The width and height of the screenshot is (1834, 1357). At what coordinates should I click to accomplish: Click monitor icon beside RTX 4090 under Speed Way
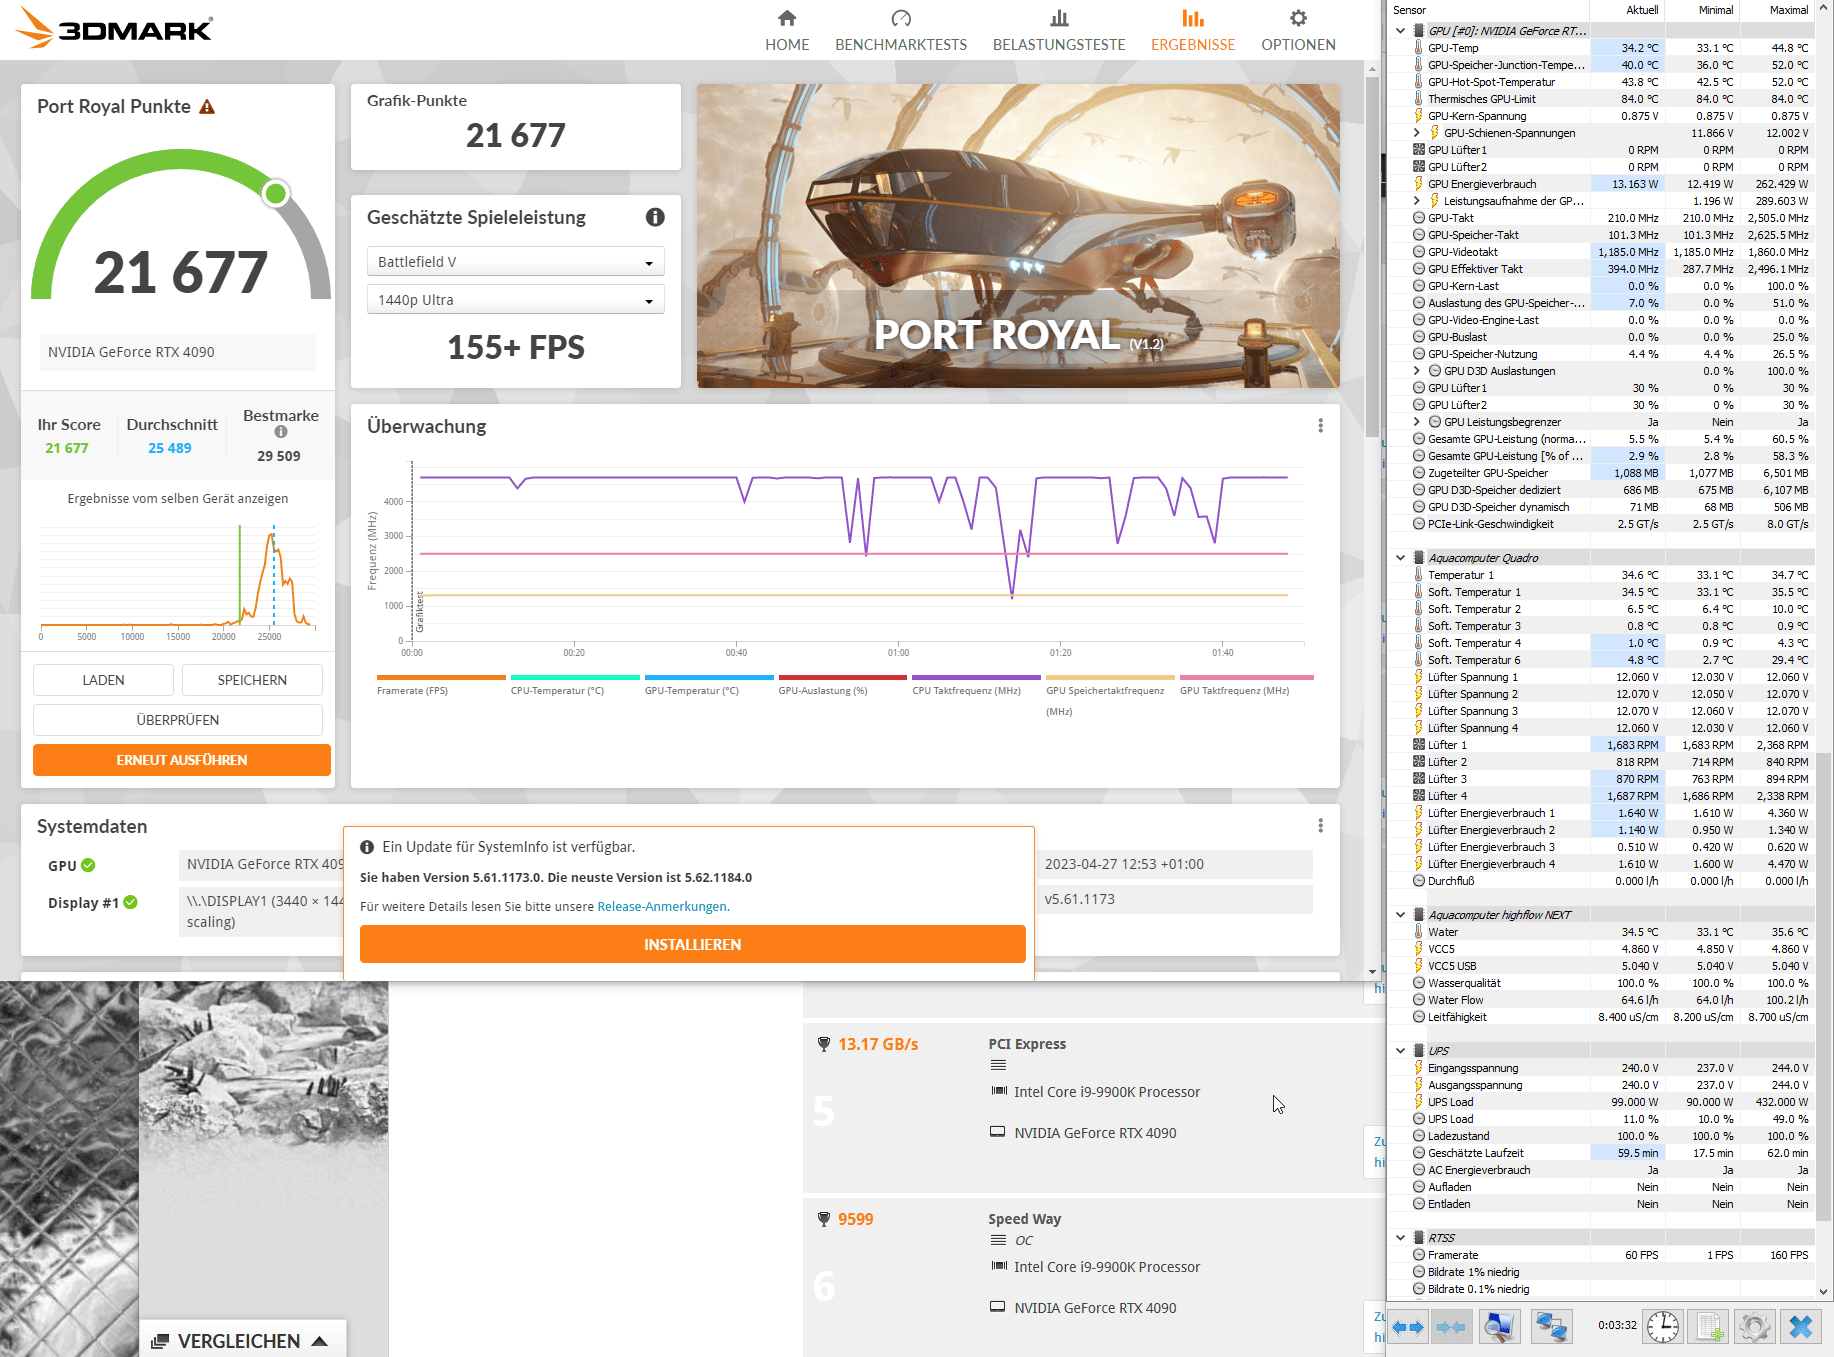[x=998, y=1307]
